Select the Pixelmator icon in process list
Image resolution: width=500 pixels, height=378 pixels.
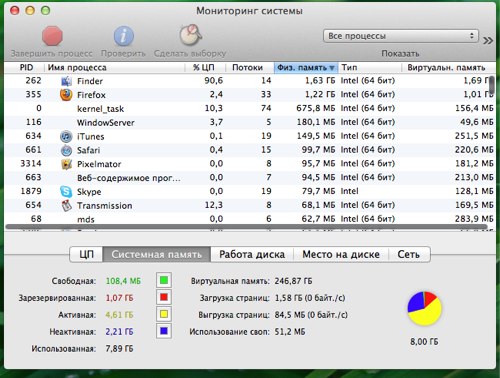tap(67, 164)
